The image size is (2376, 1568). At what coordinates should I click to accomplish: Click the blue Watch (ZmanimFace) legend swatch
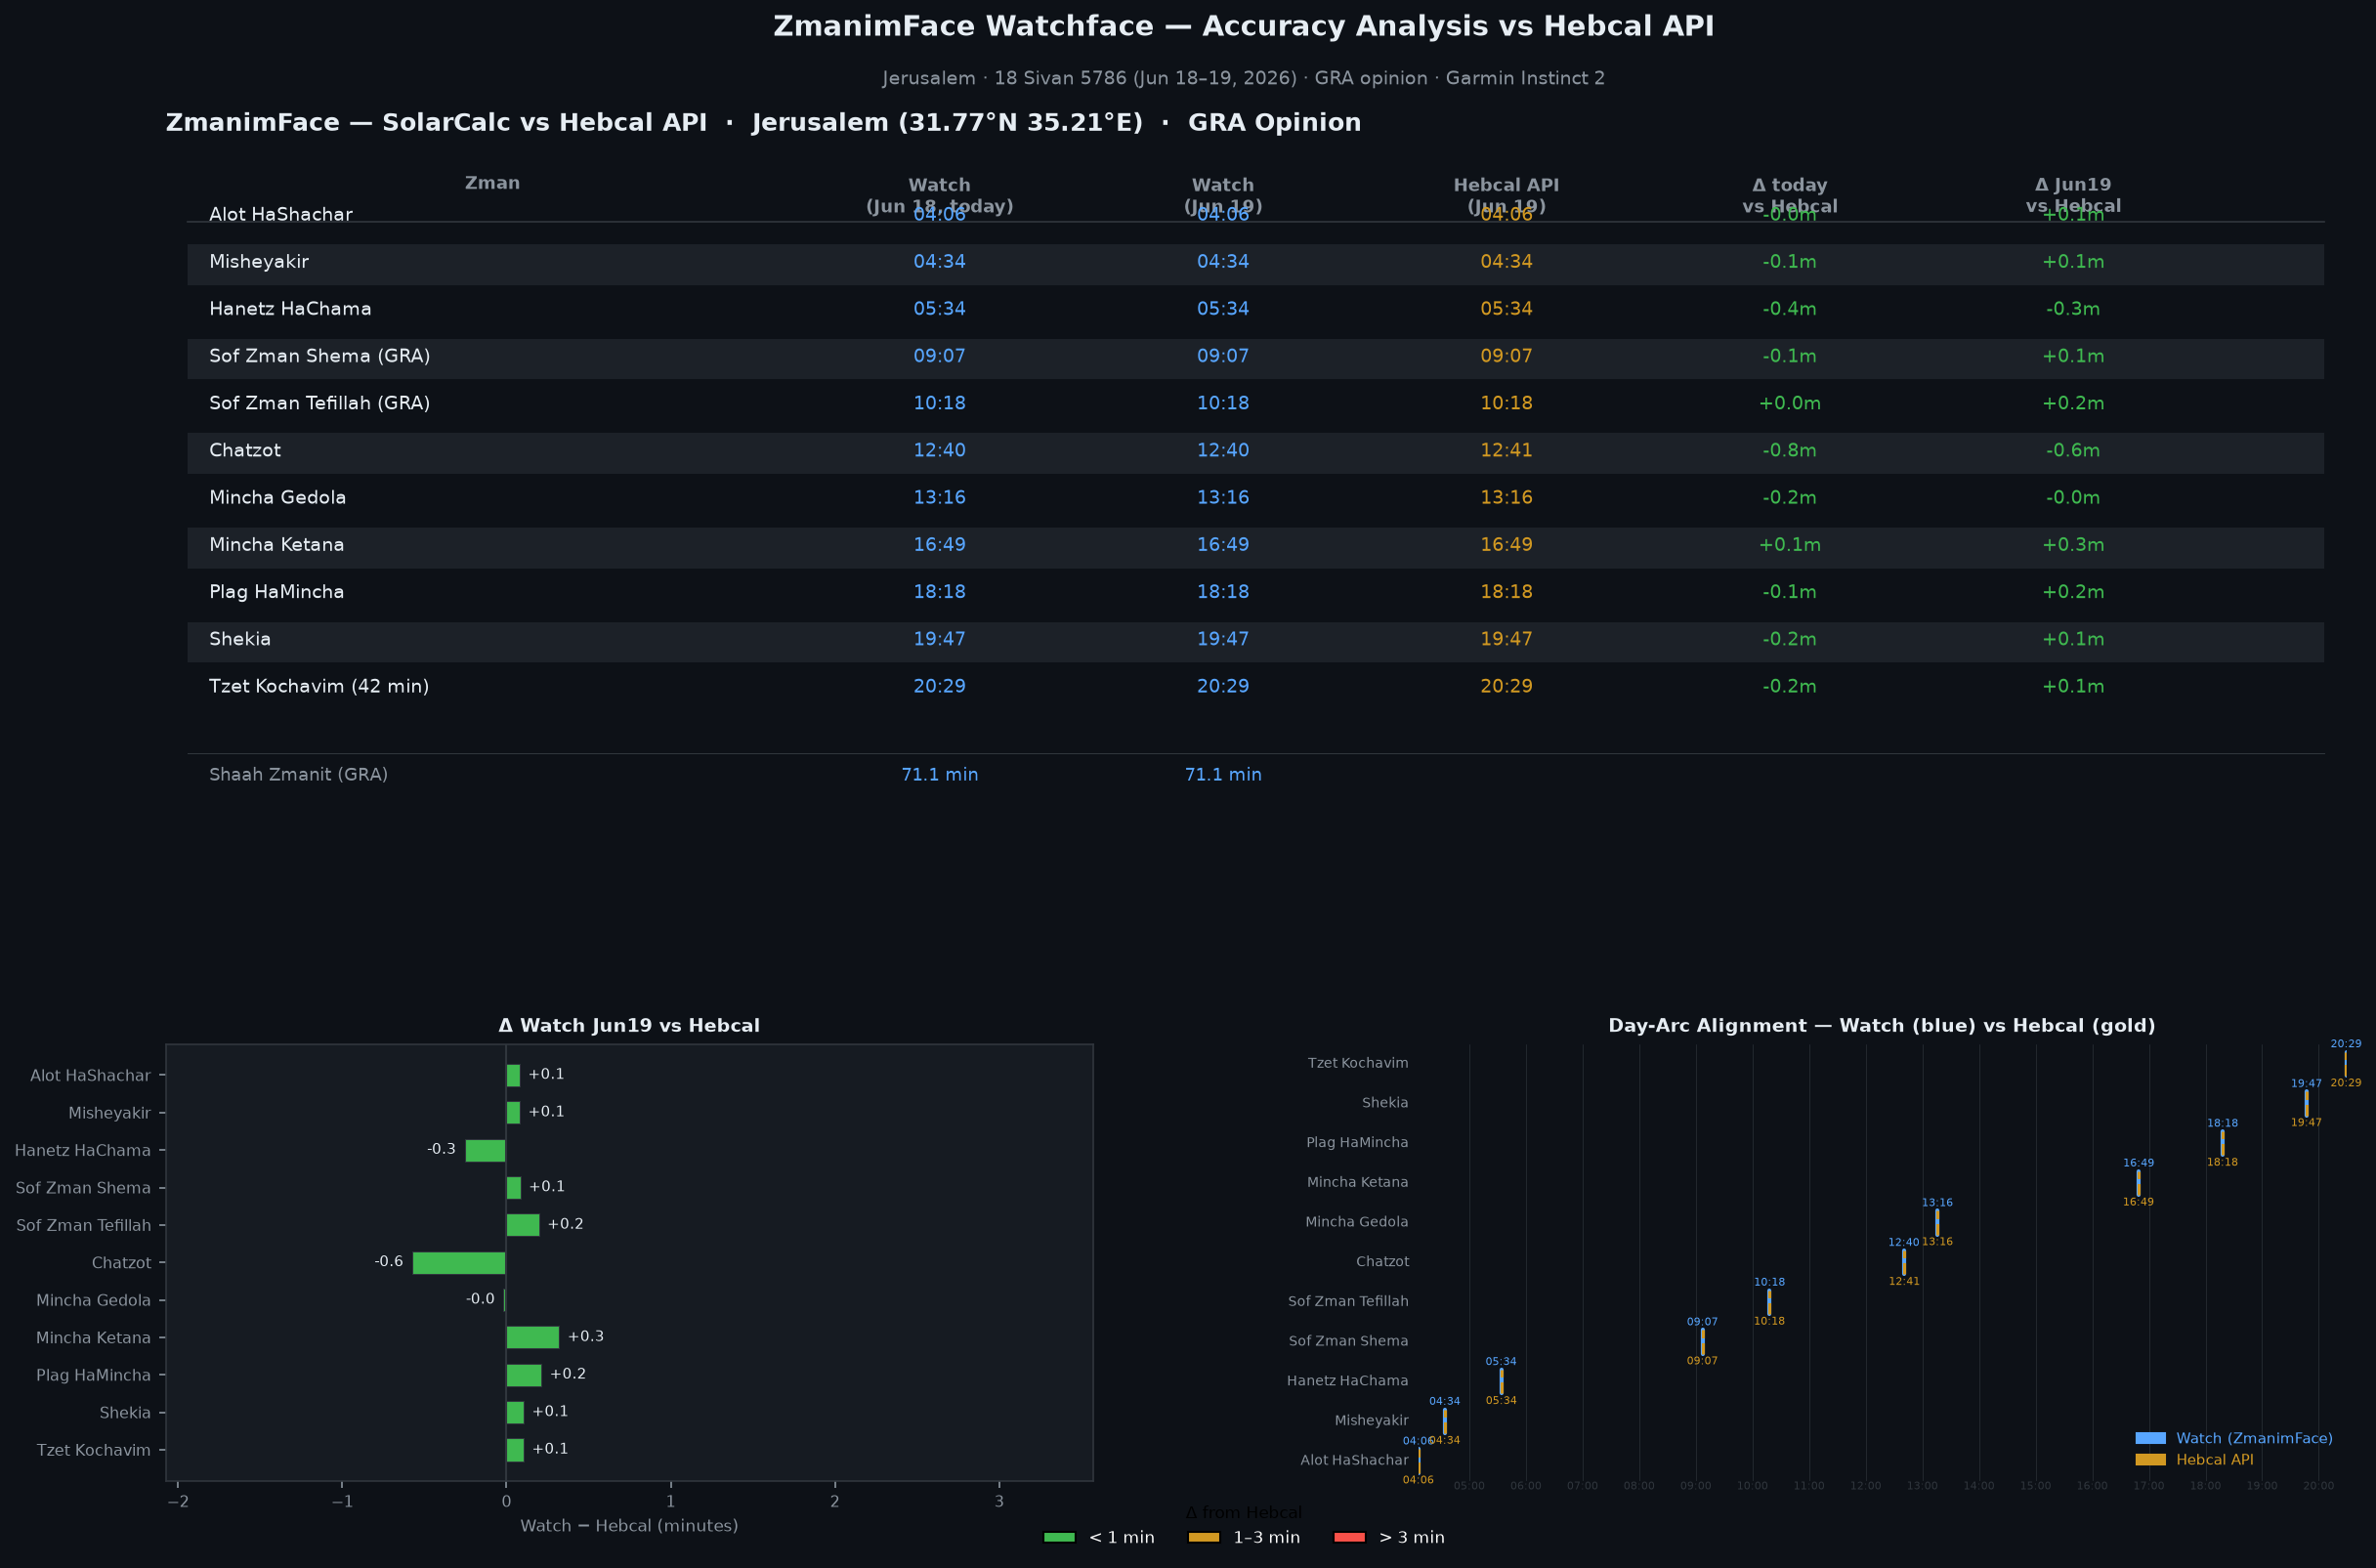pyautogui.click(x=2150, y=1438)
